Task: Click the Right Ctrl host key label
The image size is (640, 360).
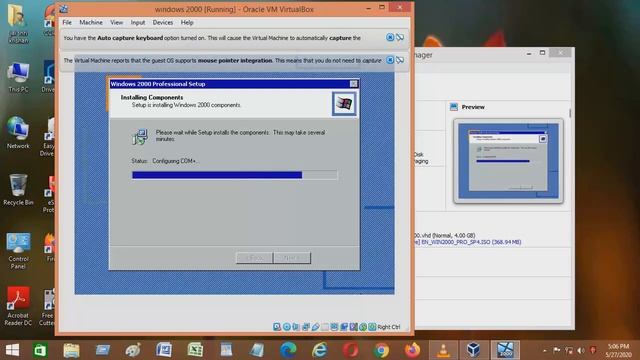Action: coord(389,327)
